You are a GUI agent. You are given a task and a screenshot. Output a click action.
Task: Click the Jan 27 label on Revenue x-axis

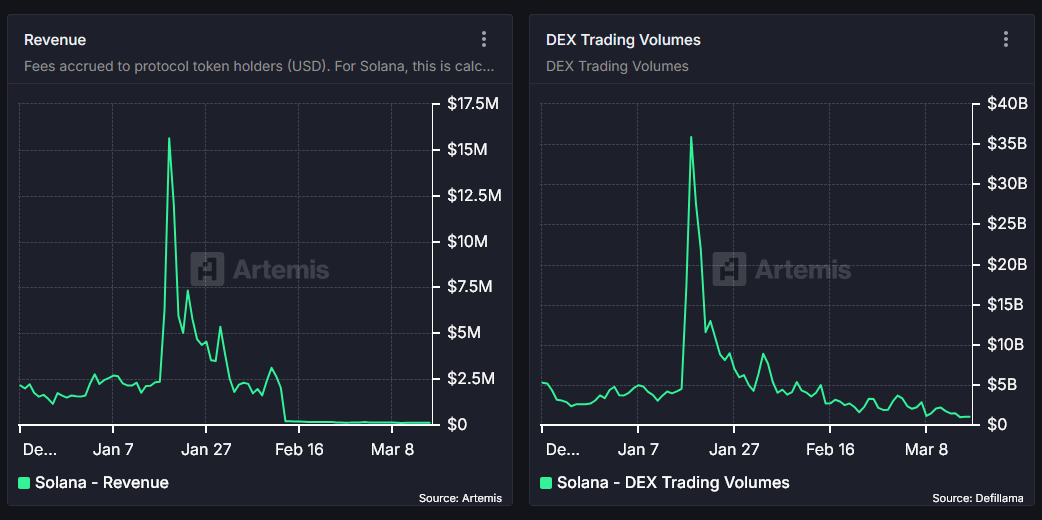[x=208, y=449]
